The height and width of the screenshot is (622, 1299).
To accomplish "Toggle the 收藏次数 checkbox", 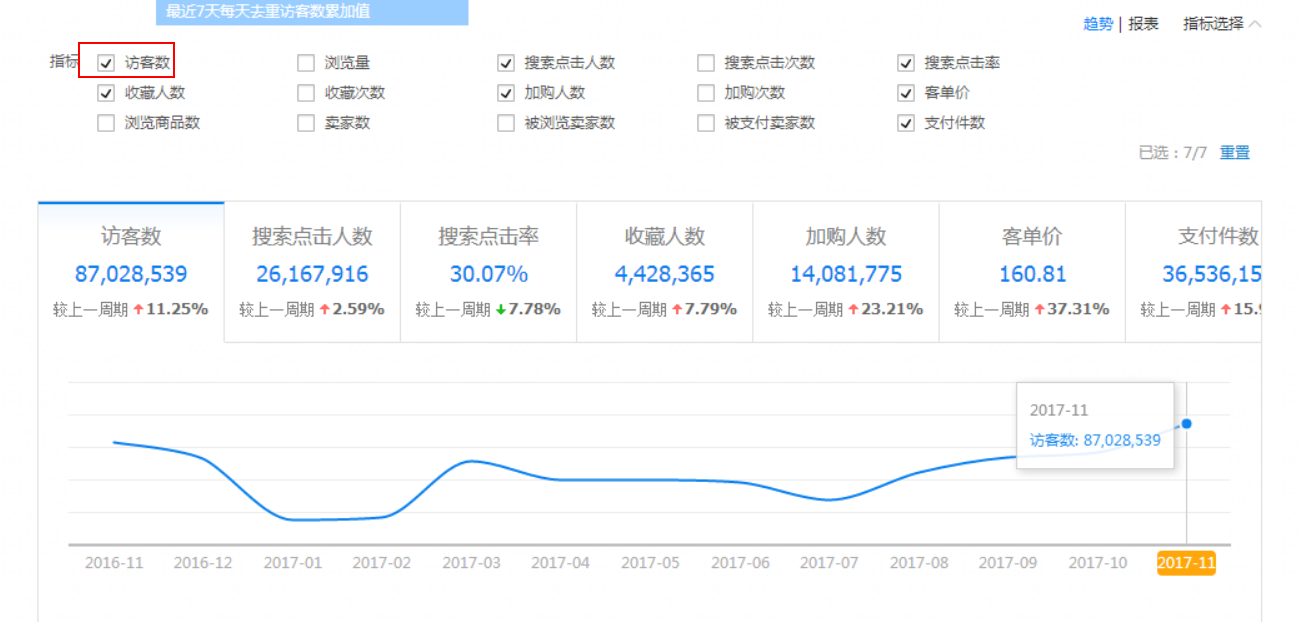I will 306,93.
